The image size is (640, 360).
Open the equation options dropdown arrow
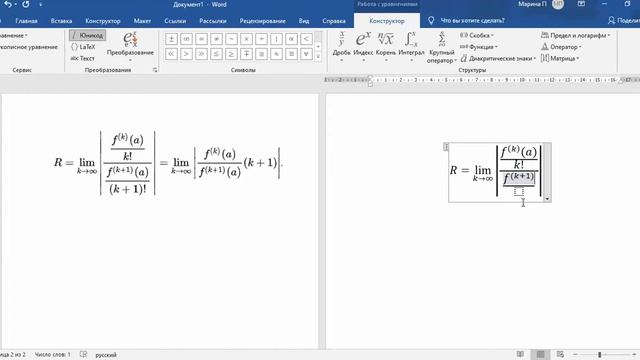547,199
